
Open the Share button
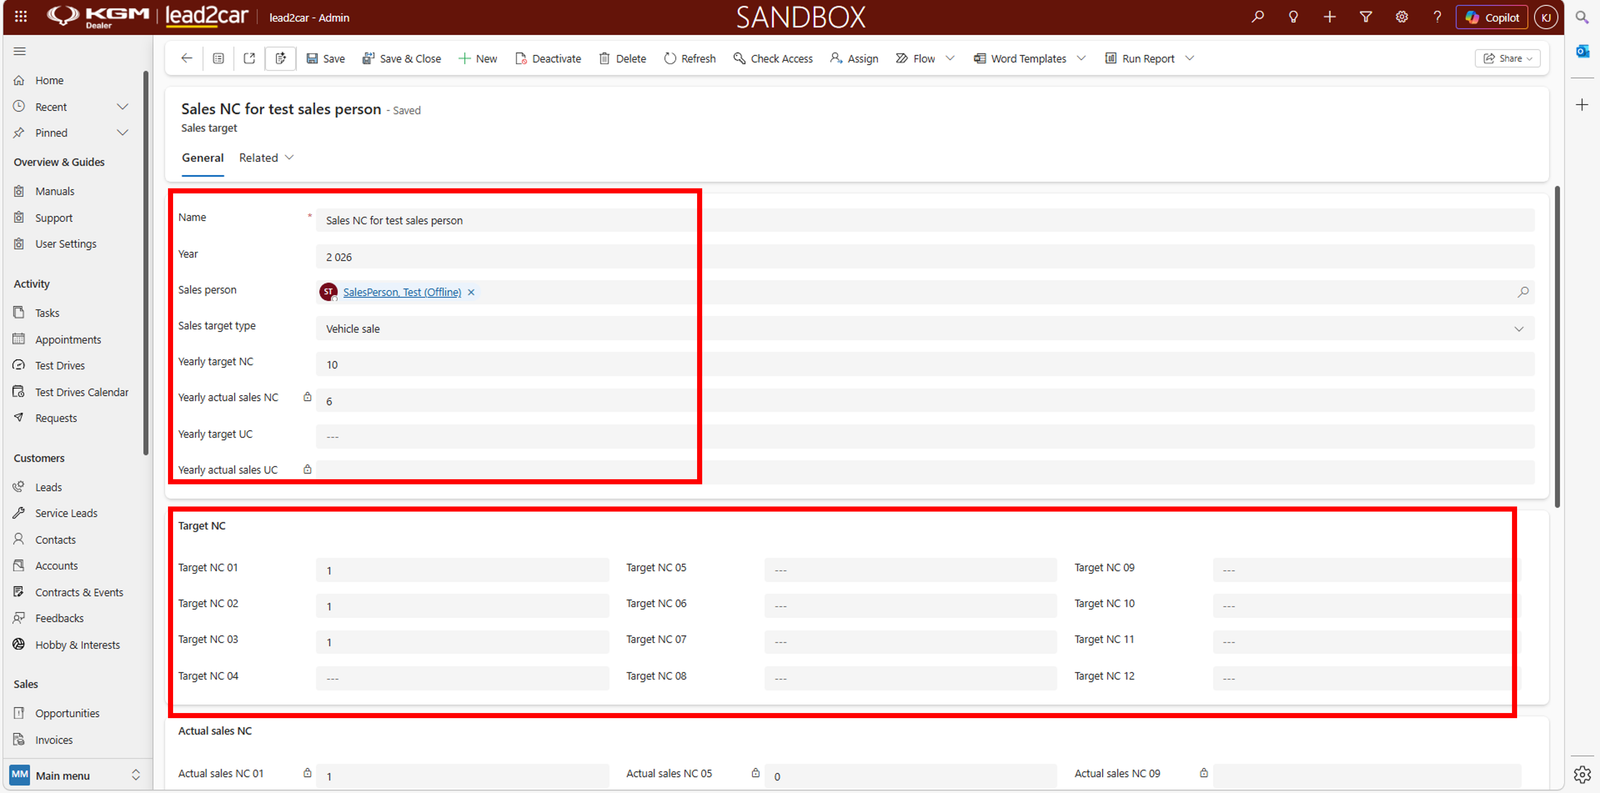[1508, 59]
